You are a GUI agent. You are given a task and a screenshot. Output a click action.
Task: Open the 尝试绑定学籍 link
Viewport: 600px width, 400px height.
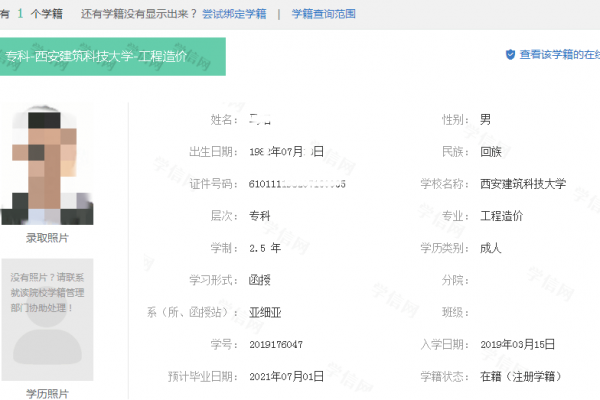234,15
